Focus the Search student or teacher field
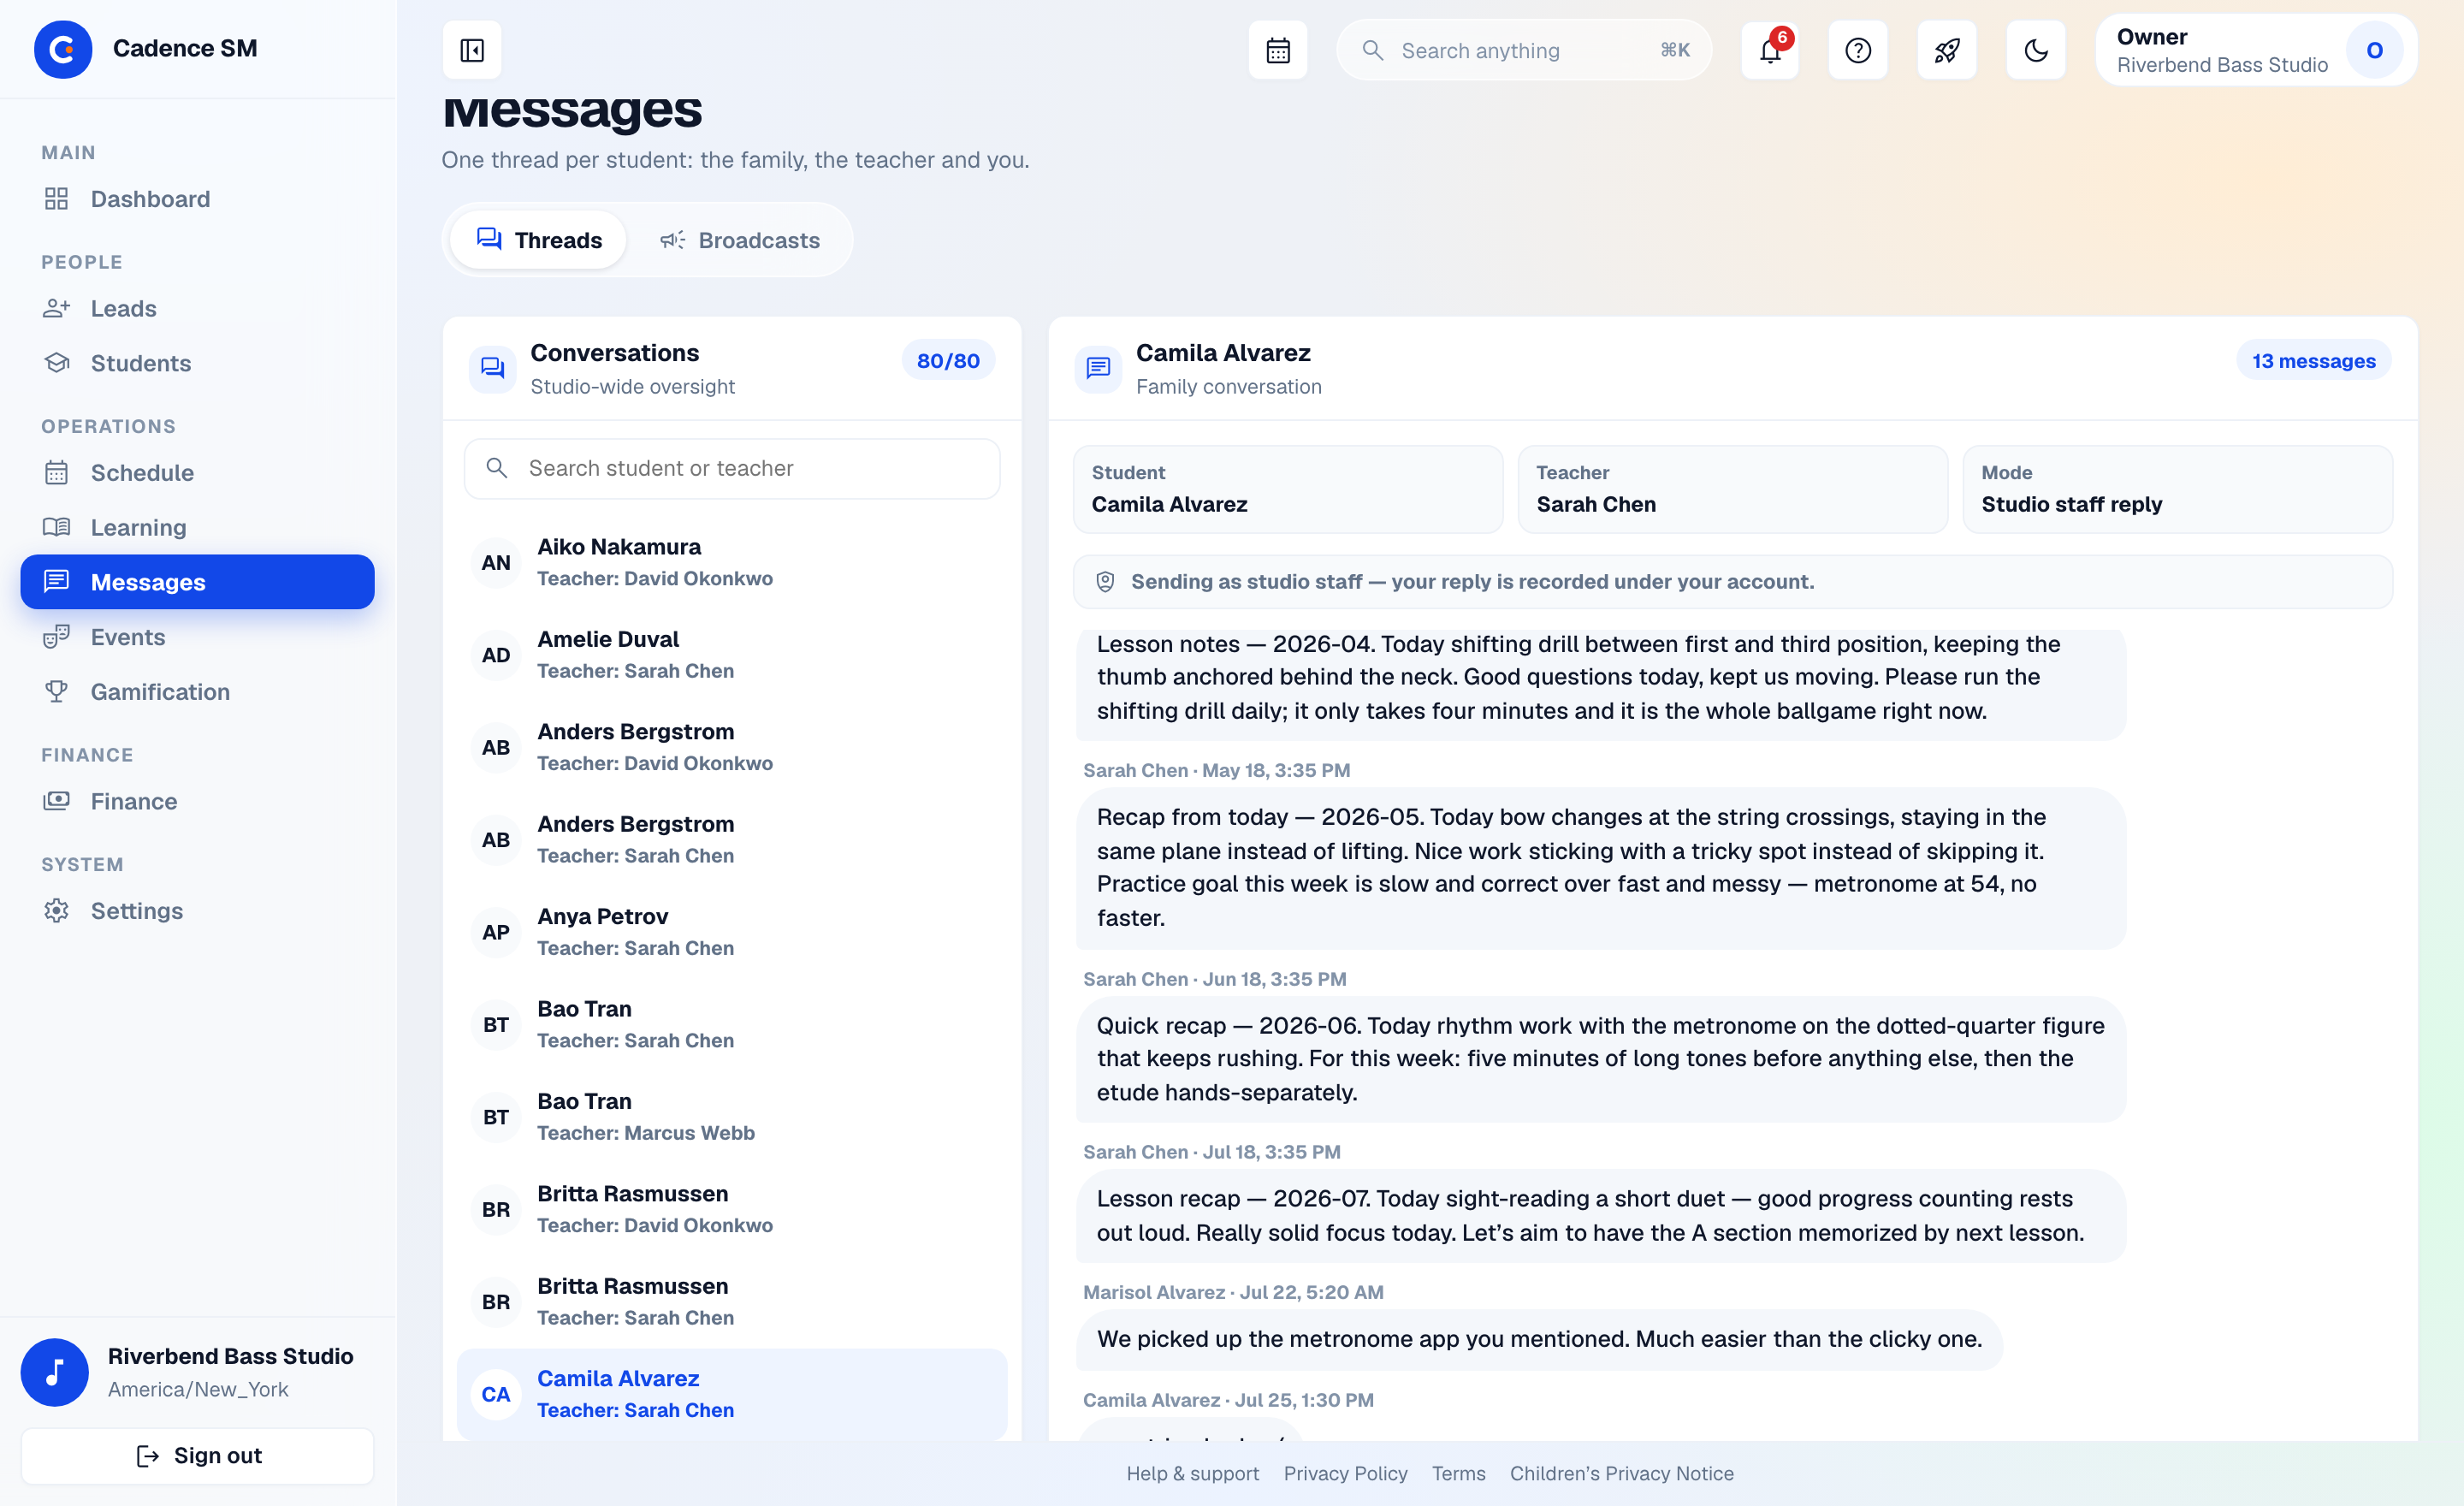Image resolution: width=2464 pixels, height=1506 pixels. pyautogui.click(x=732, y=468)
